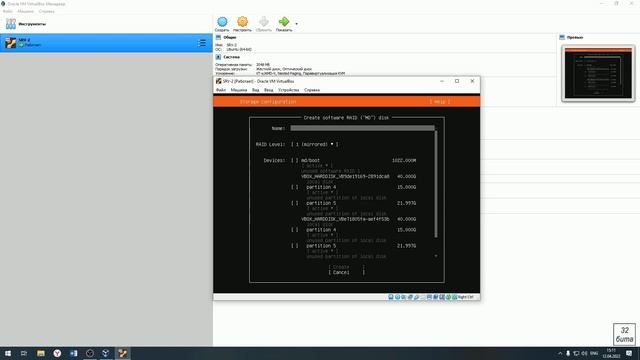The height and width of the screenshot is (360, 640).
Task: Click Cancel in the RAID dialog
Action: (347, 272)
